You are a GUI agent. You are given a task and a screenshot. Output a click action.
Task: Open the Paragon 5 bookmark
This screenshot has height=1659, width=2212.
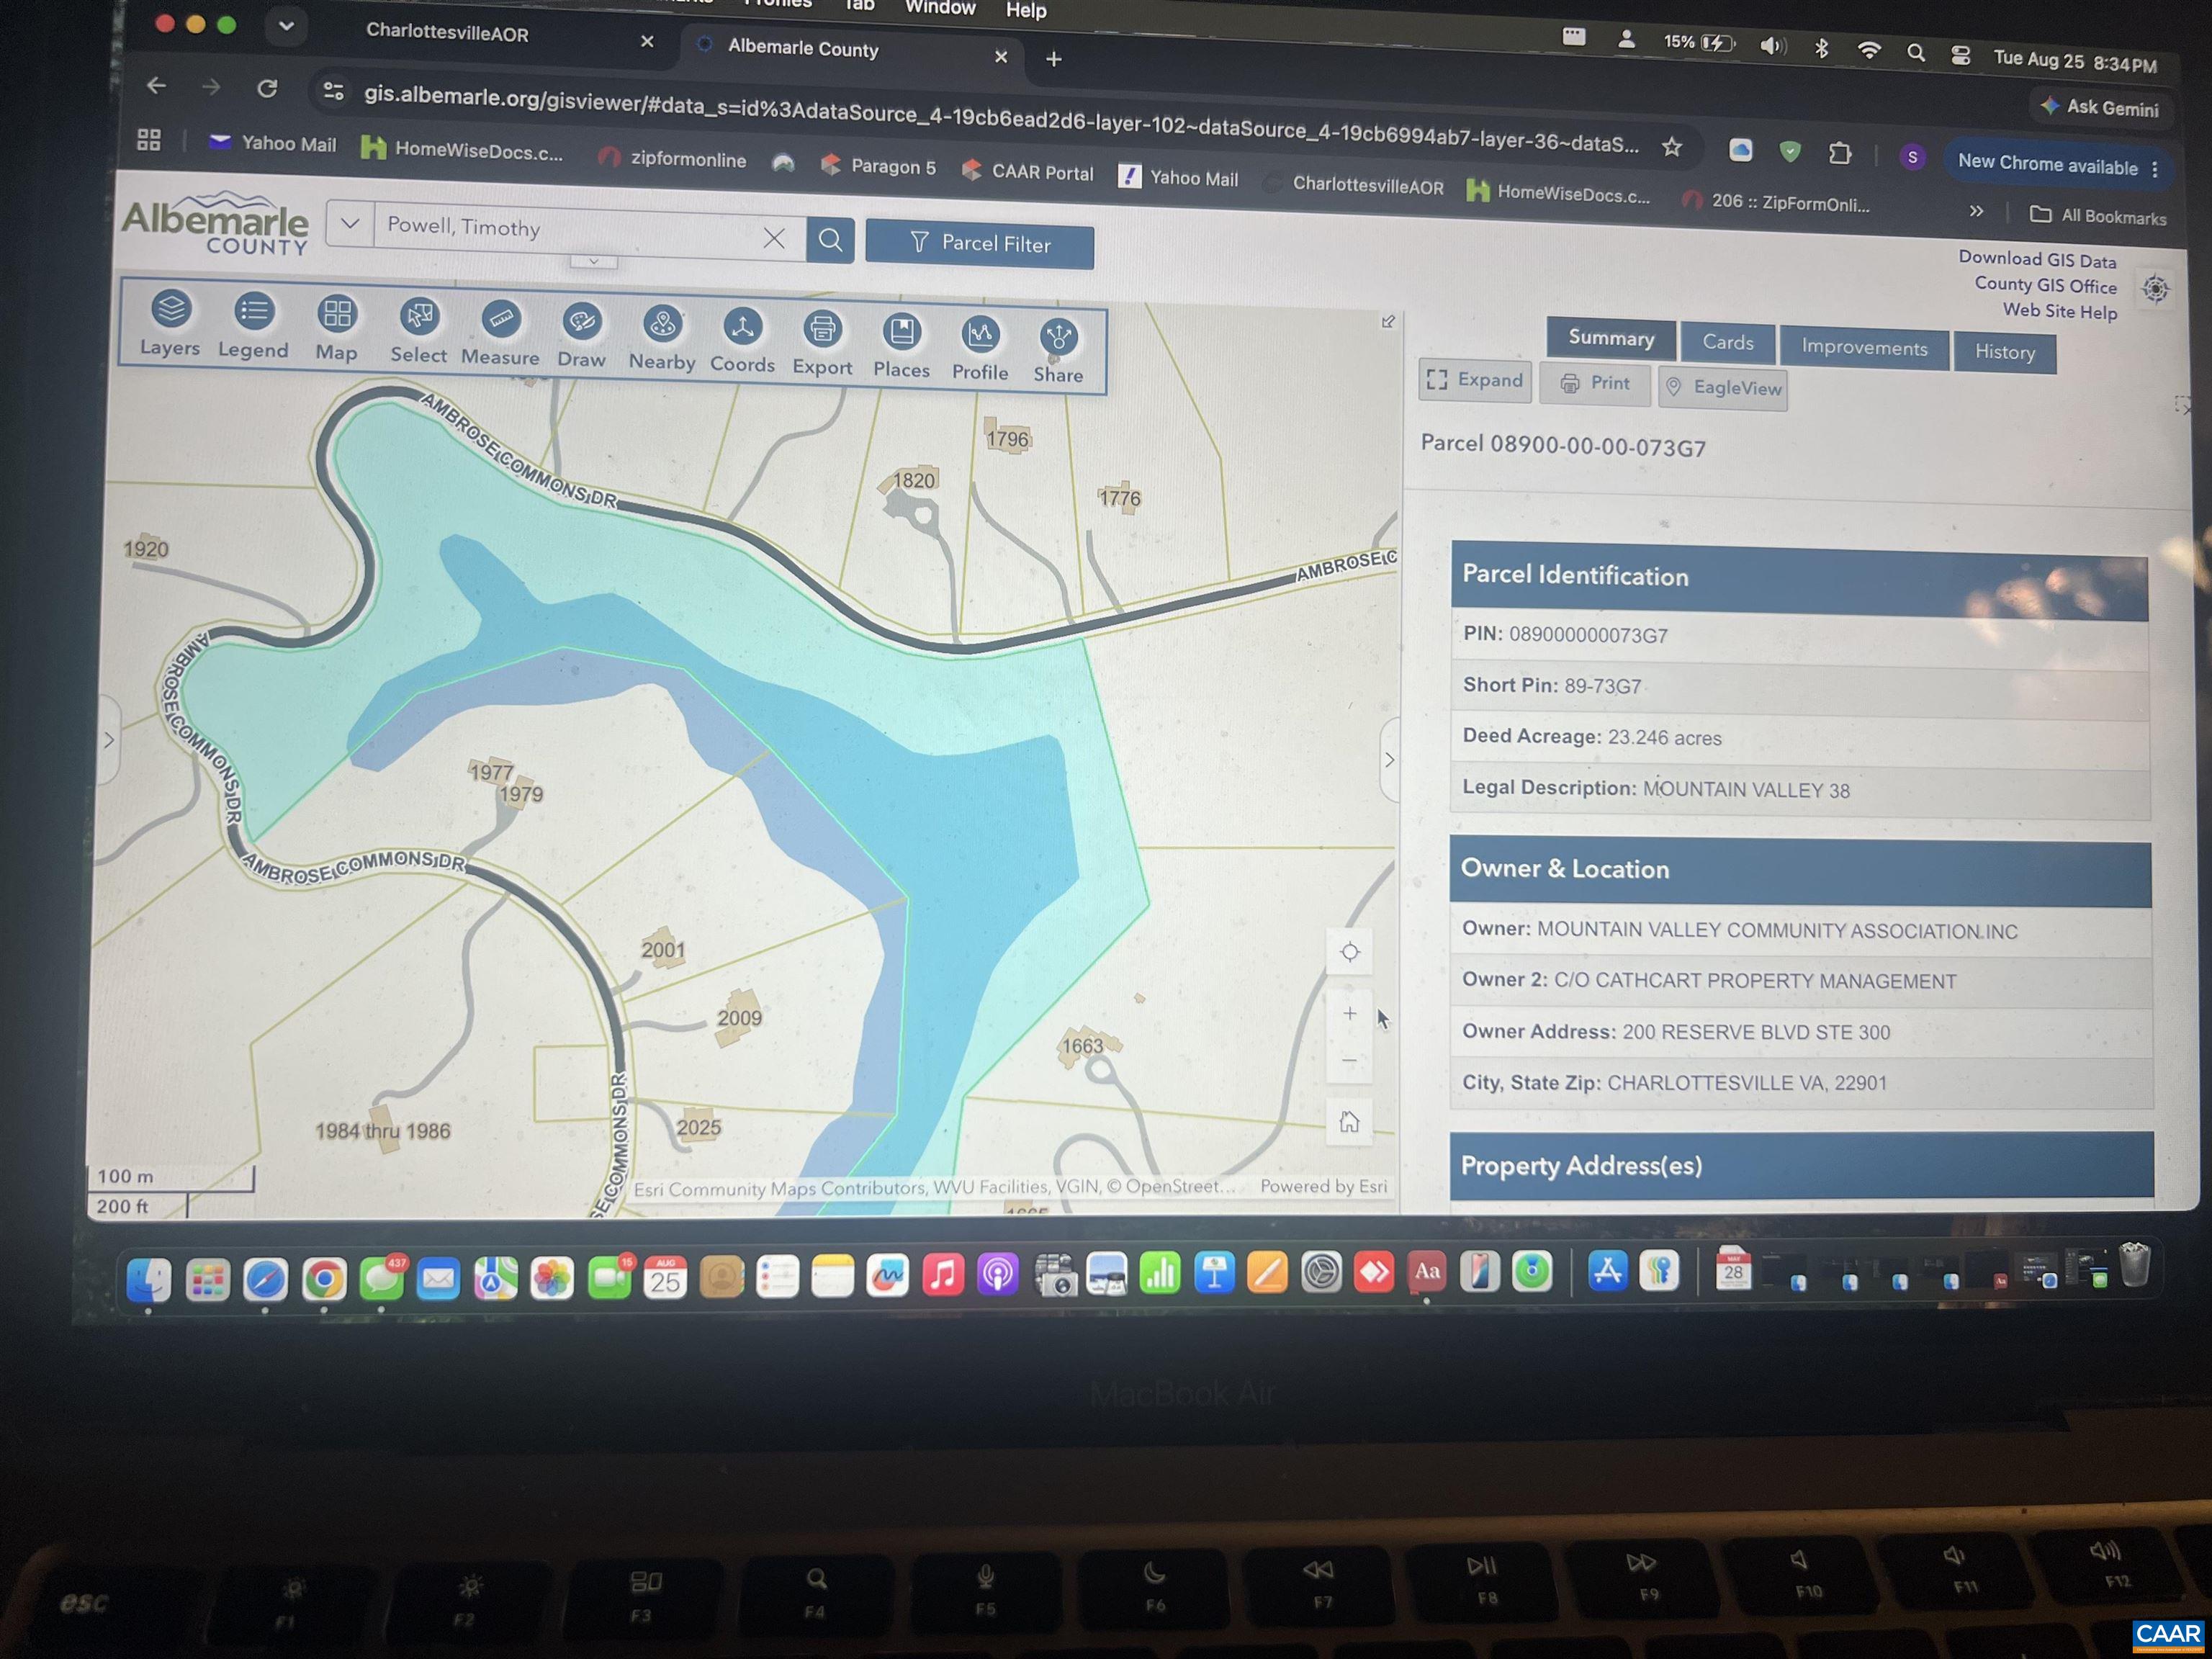[878, 166]
